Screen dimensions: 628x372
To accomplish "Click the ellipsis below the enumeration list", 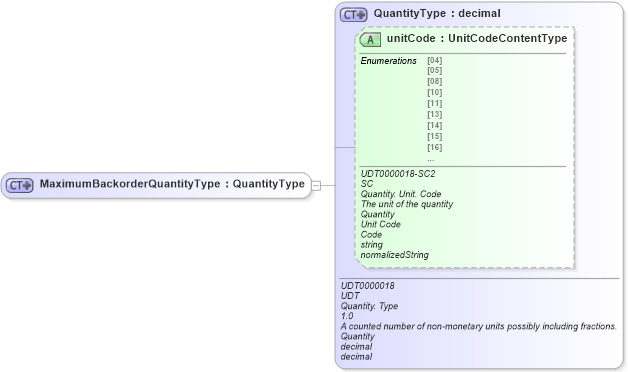I will click(x=431, y=159).
